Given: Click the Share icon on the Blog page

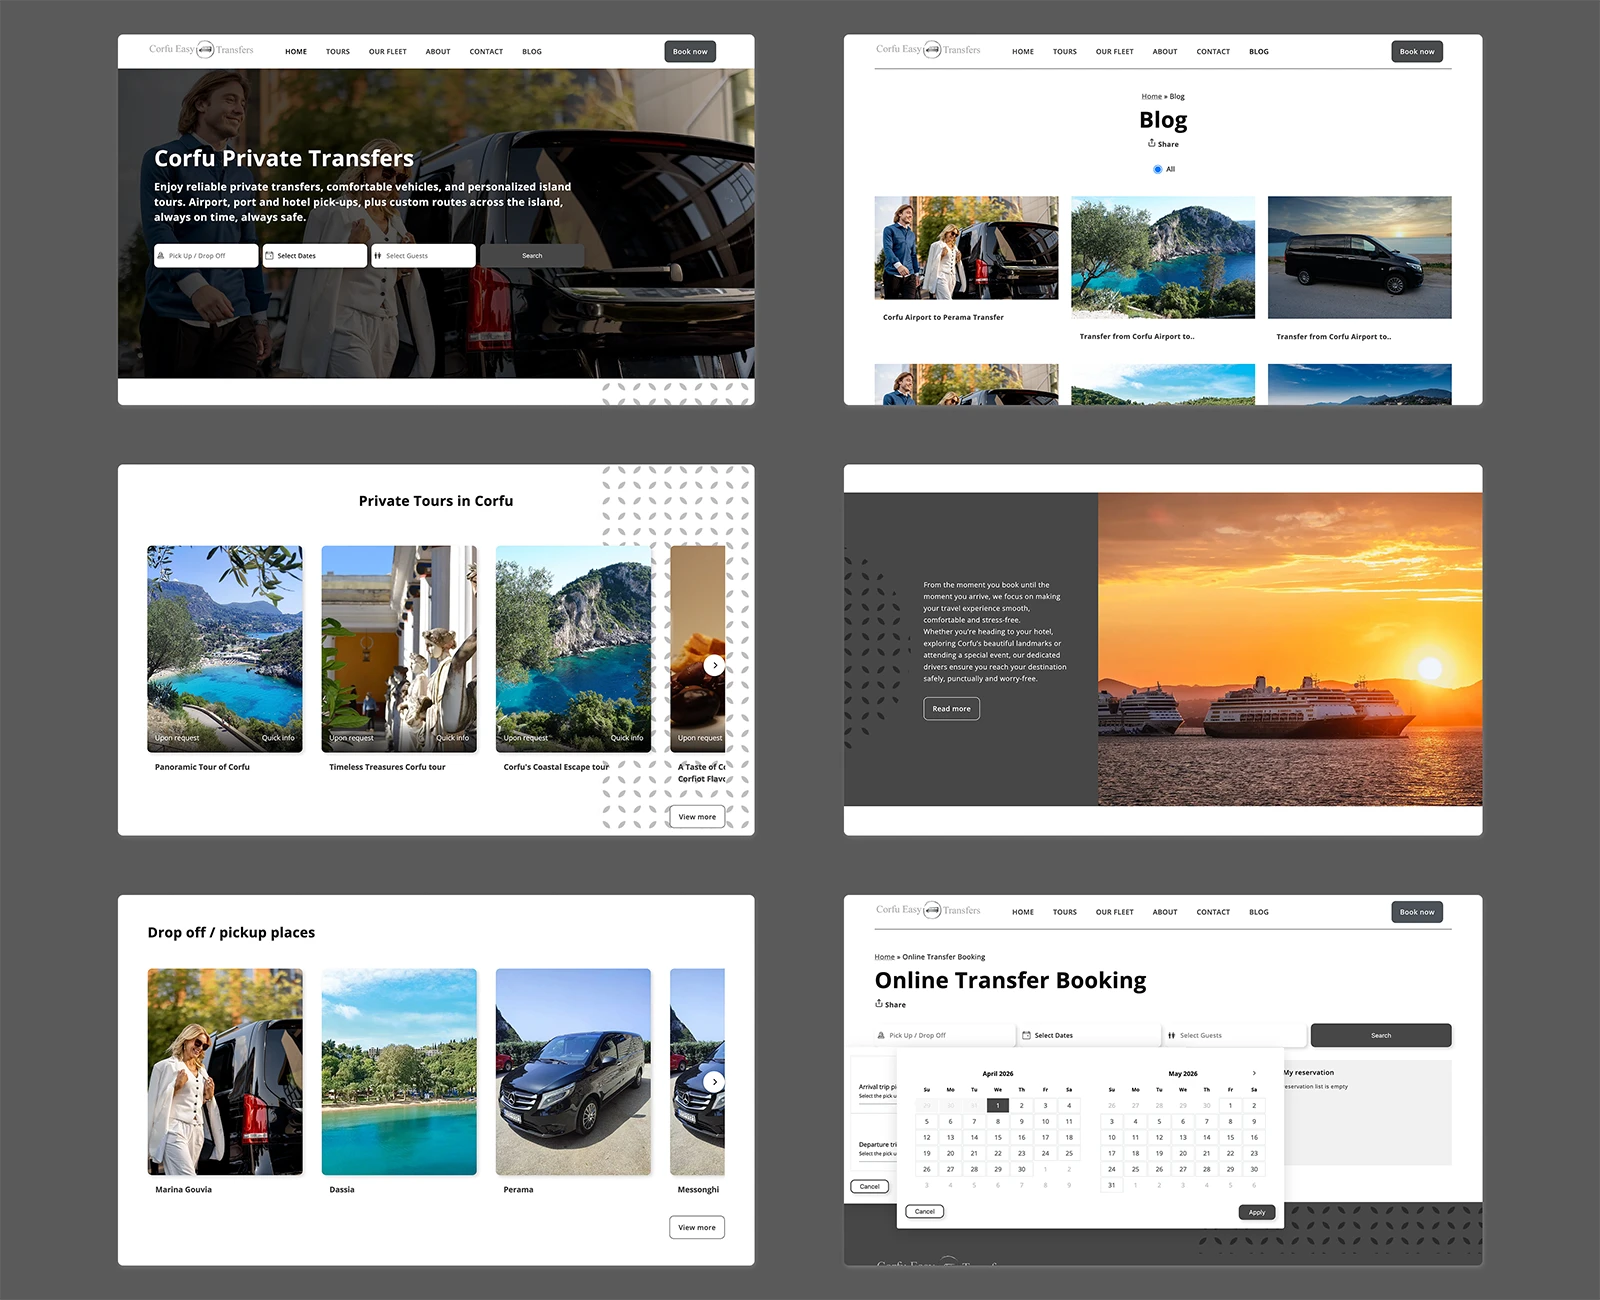Looking at the screenshot, I should (x=1151, y=143).
